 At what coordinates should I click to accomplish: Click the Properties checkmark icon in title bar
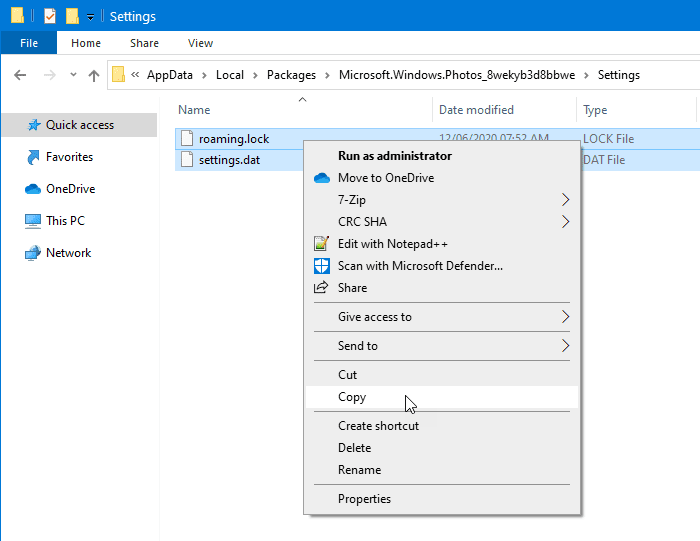(x=49, y=16)
